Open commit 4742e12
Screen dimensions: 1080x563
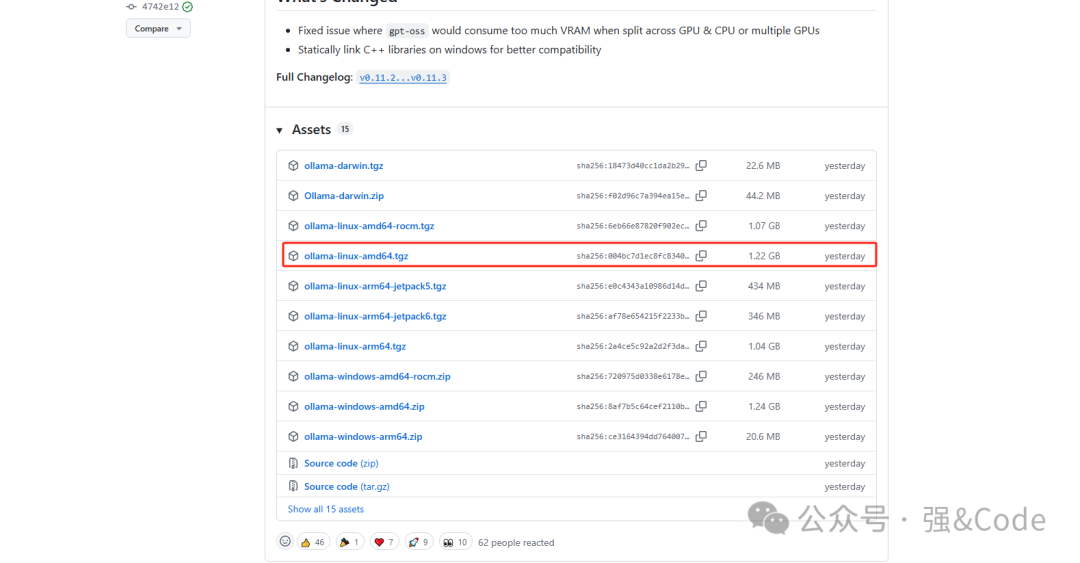(160, 7)
